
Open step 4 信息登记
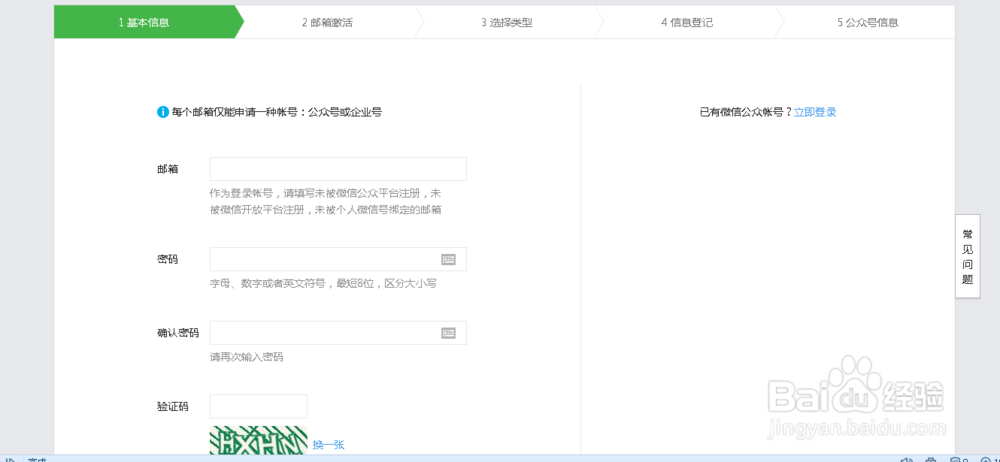pos(687,22)
